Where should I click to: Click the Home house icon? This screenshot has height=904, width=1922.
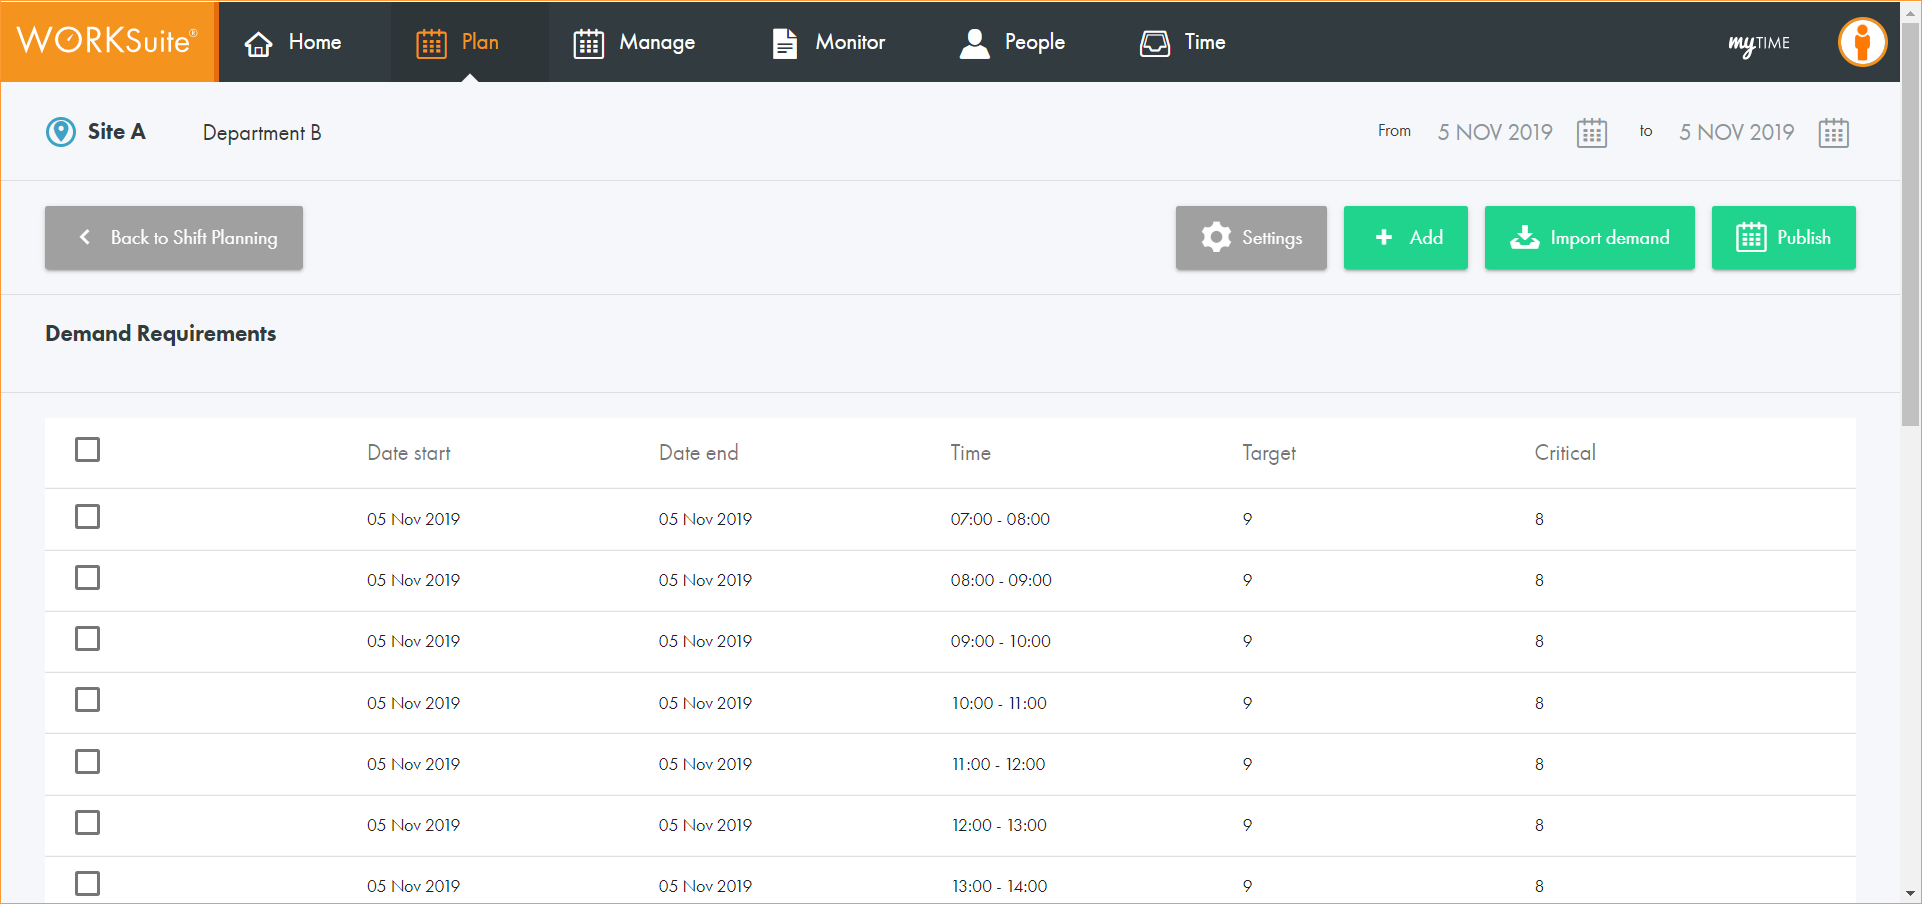click(259, 43)
